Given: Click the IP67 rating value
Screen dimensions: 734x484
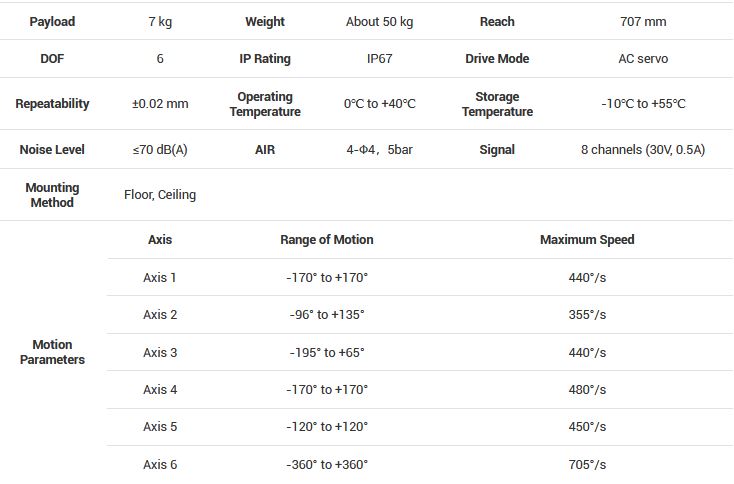Looking at the screenshot, I should click(x=379, y=59).
